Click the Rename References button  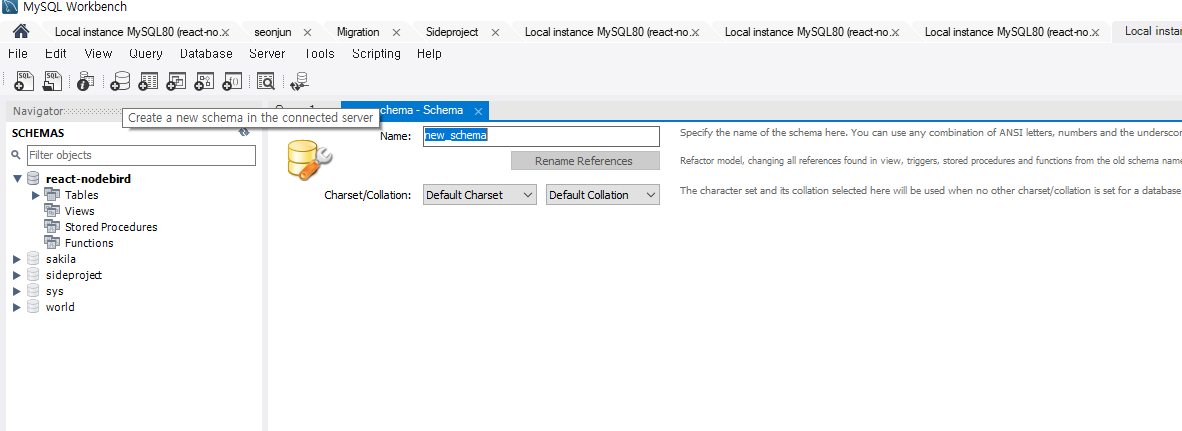click(x=585, y=160)
